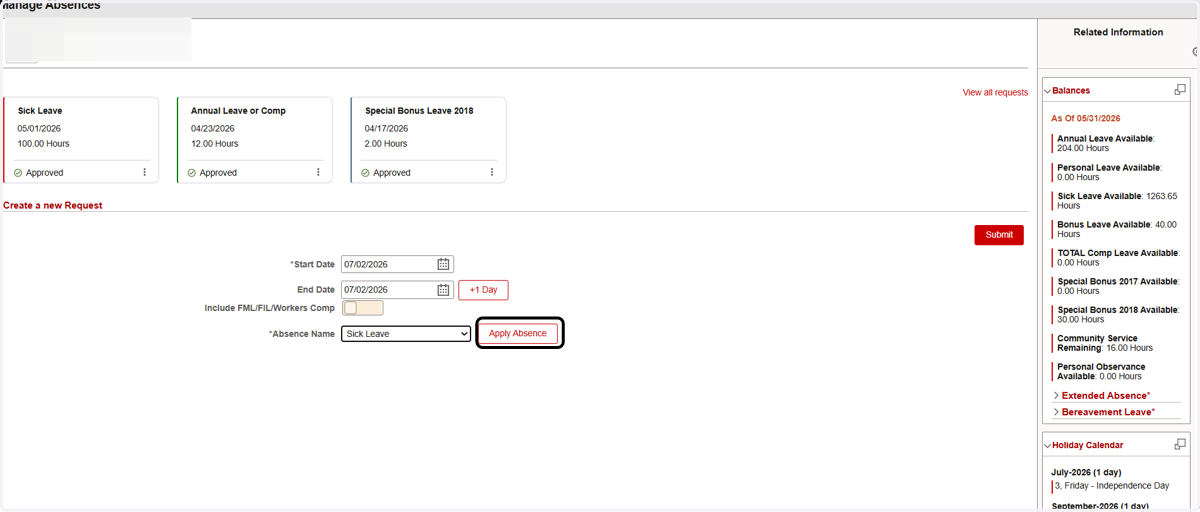Open the Absence Name dropdown
Viewport: 1200px width, 512px height.
point(406,334)
